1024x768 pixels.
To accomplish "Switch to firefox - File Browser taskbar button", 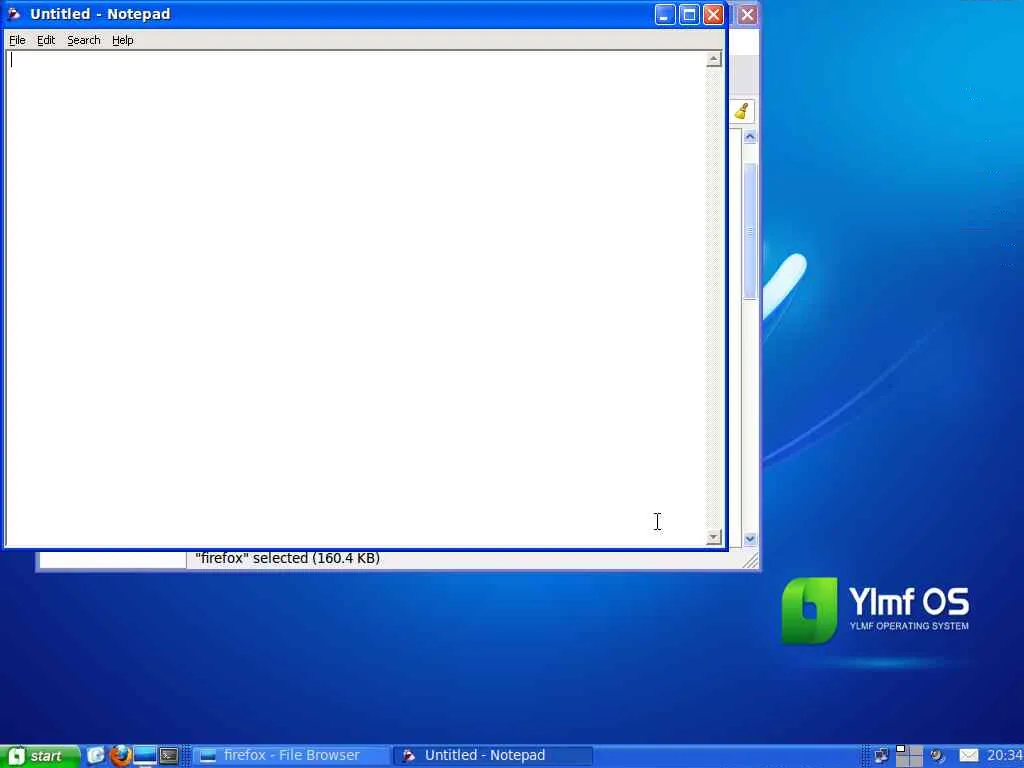I will (x=291, y=756).
